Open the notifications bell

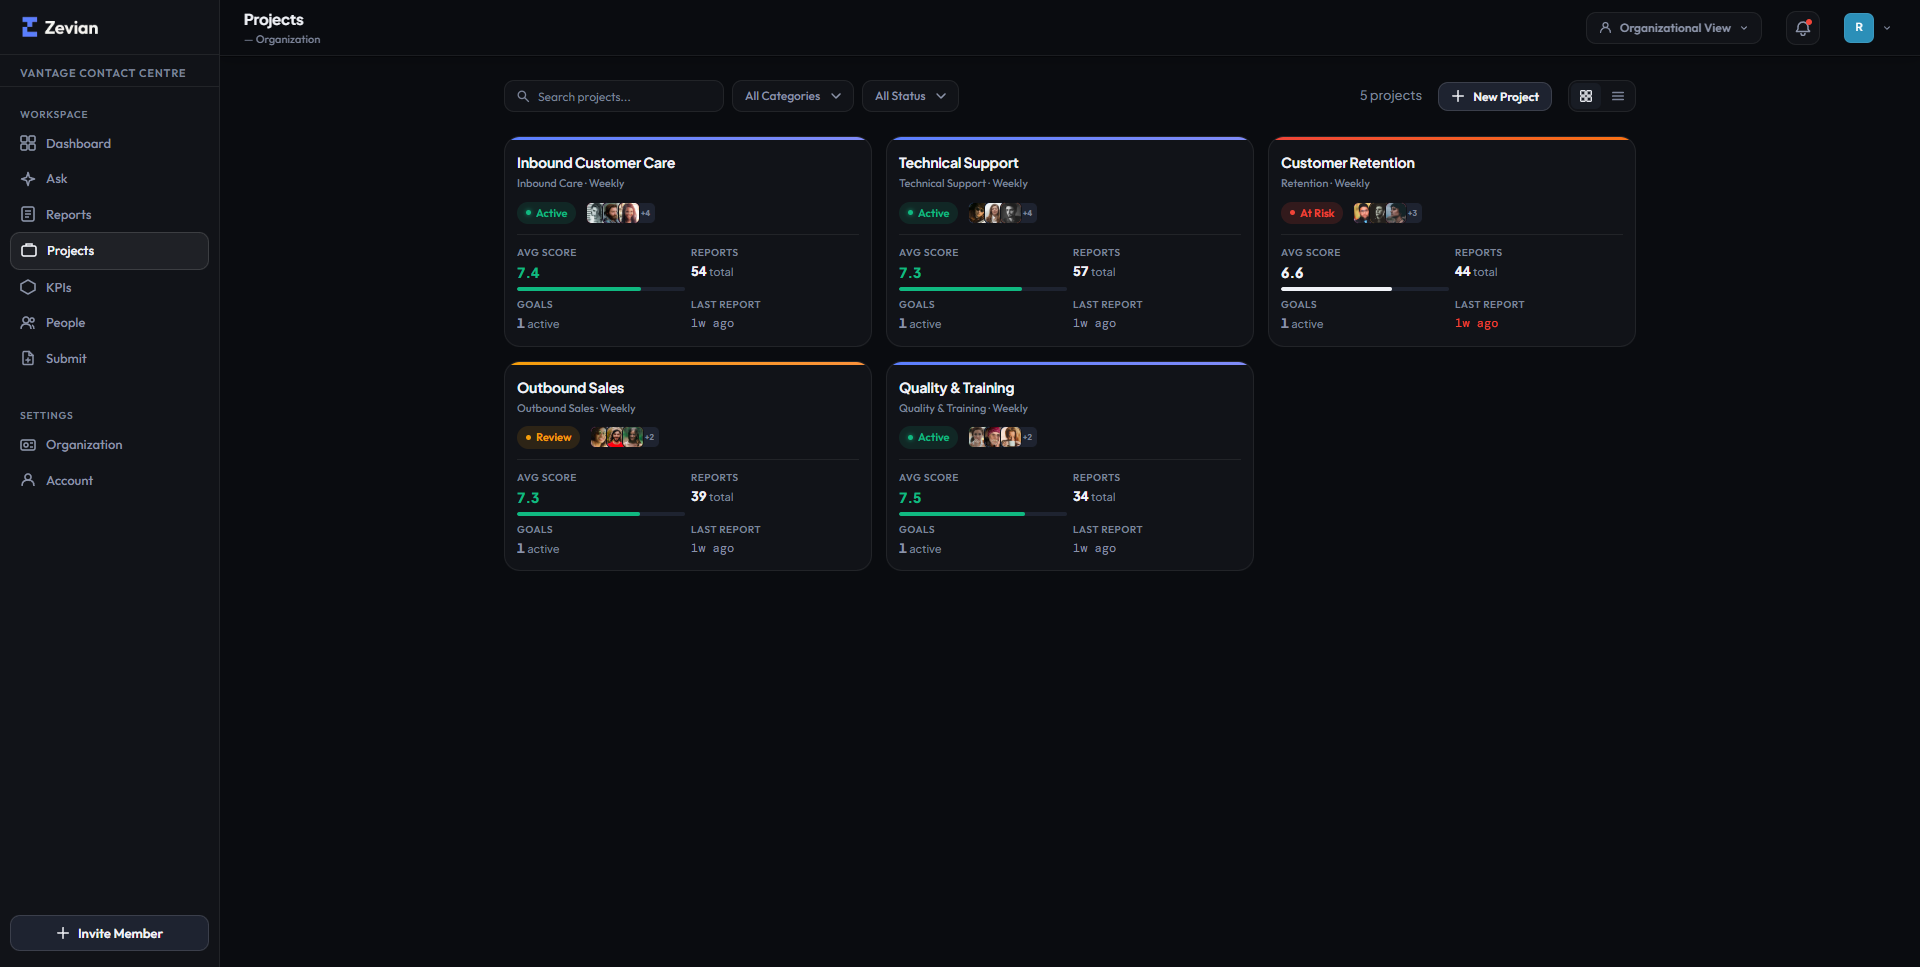[1803, 28]
